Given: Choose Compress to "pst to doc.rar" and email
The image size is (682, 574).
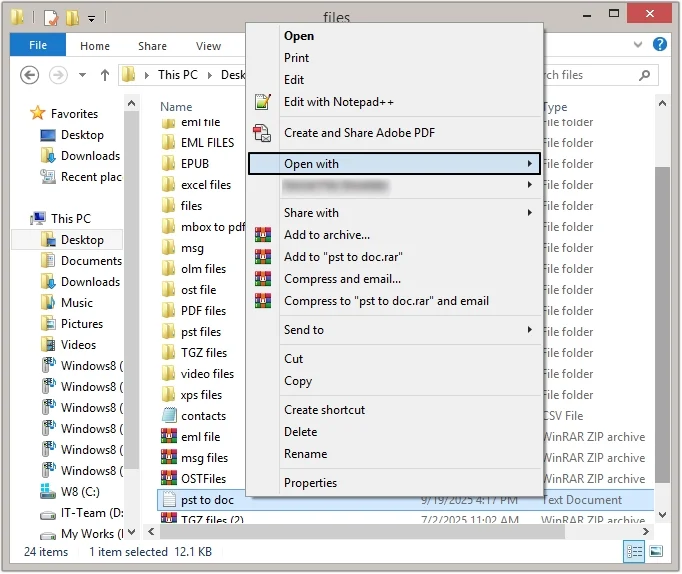Looking at the screenshot, I should (x=394, y=301).
